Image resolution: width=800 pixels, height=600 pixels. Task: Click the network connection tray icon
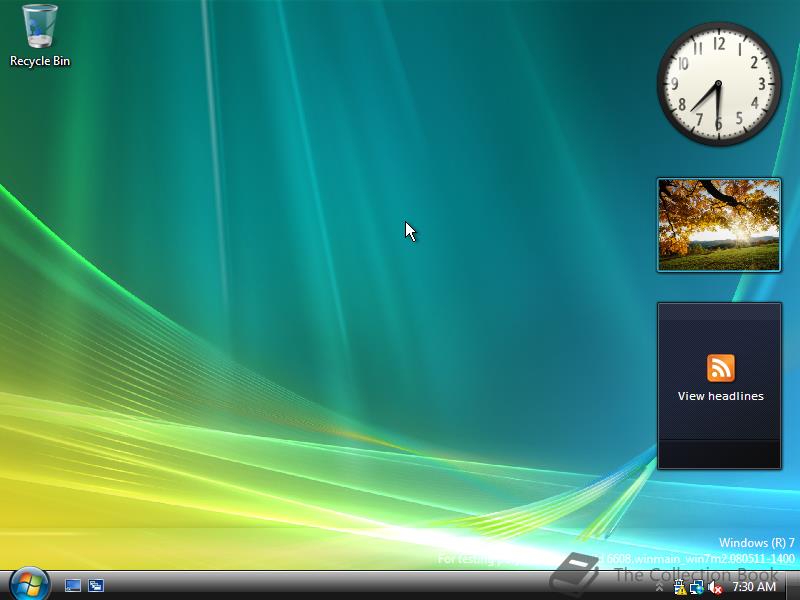tap(696, 588)
